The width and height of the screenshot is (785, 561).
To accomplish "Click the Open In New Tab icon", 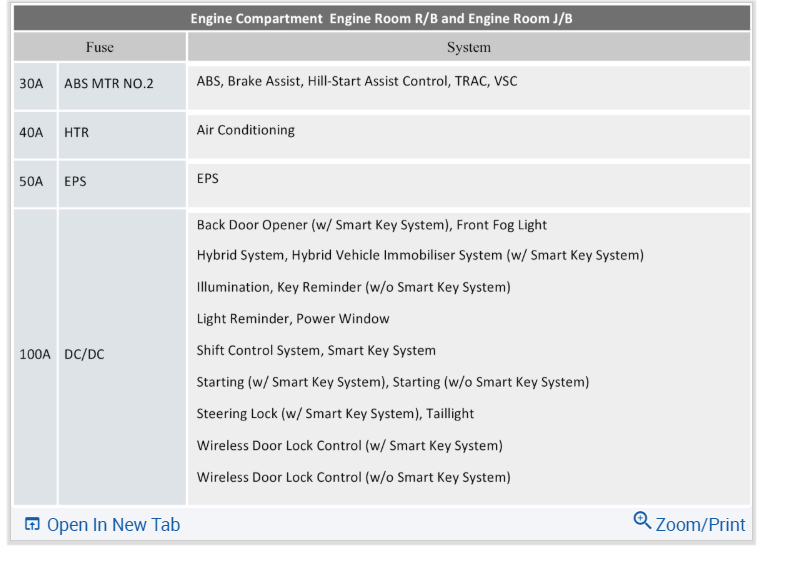I will [32, 525].
